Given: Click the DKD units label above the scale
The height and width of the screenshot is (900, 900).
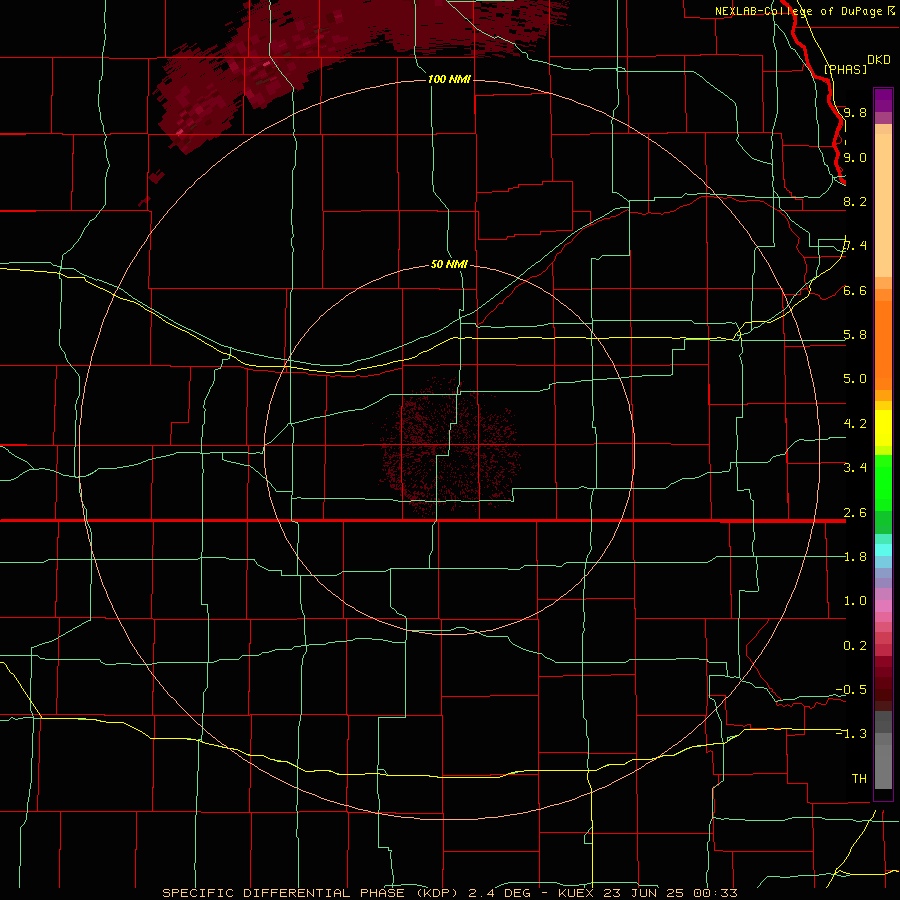Looking at the screenshot, I should (x=879, y=60).
